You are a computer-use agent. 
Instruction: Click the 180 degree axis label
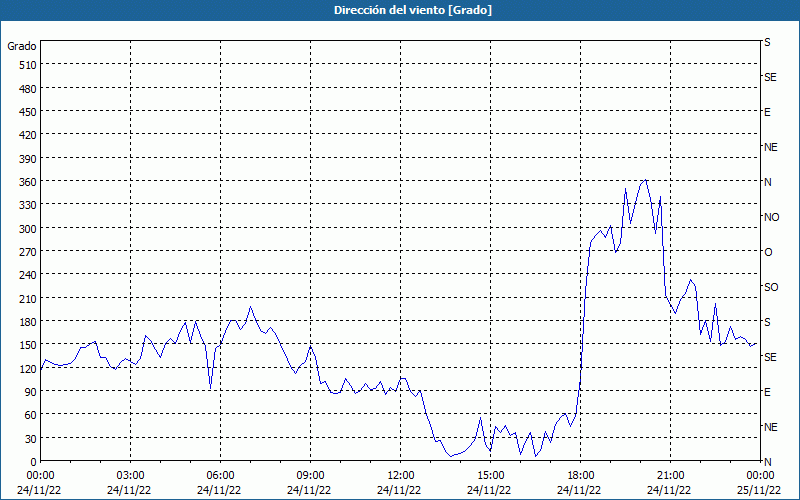tap(28, 322)
